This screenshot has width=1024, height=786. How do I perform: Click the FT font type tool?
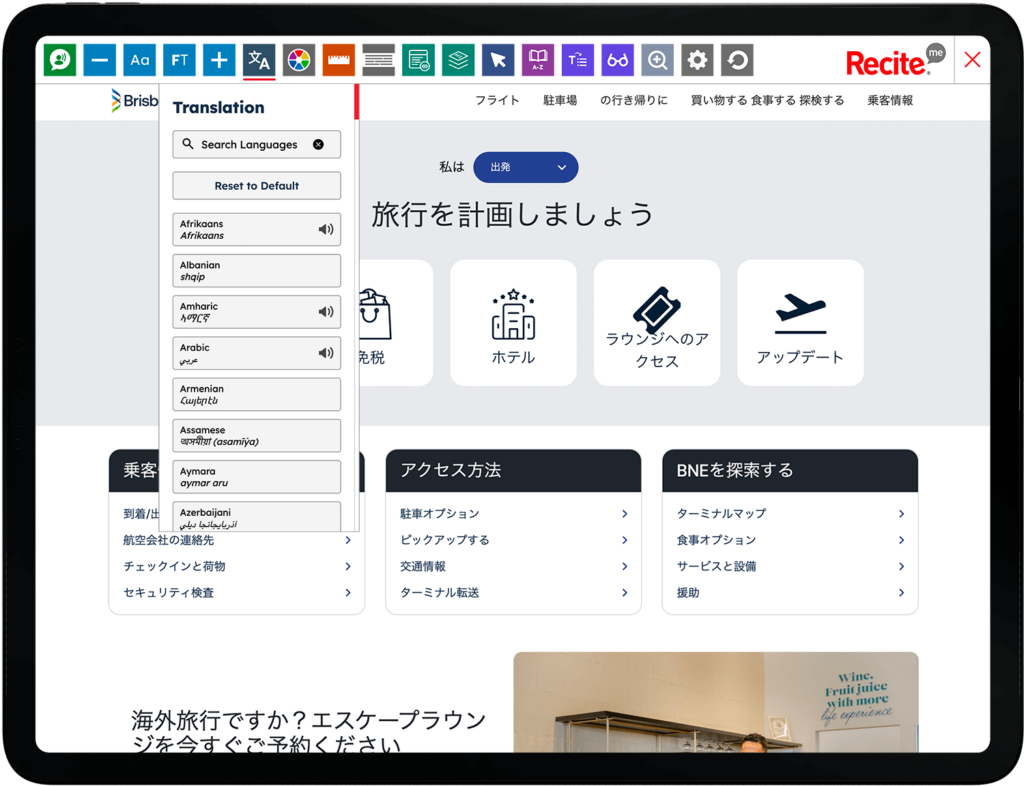[x=180, y=60]
